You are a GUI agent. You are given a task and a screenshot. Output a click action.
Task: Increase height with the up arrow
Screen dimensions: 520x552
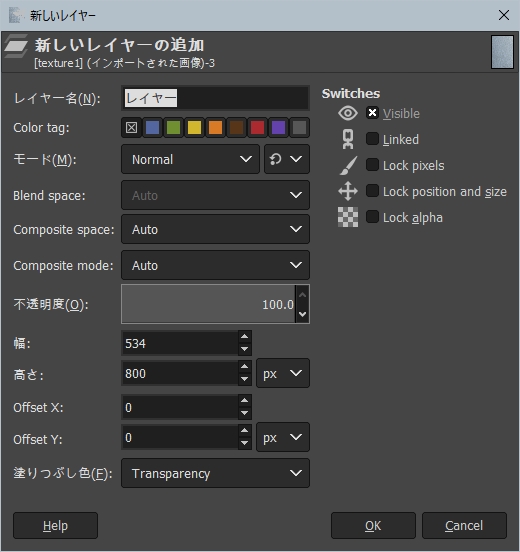[245, 367]
